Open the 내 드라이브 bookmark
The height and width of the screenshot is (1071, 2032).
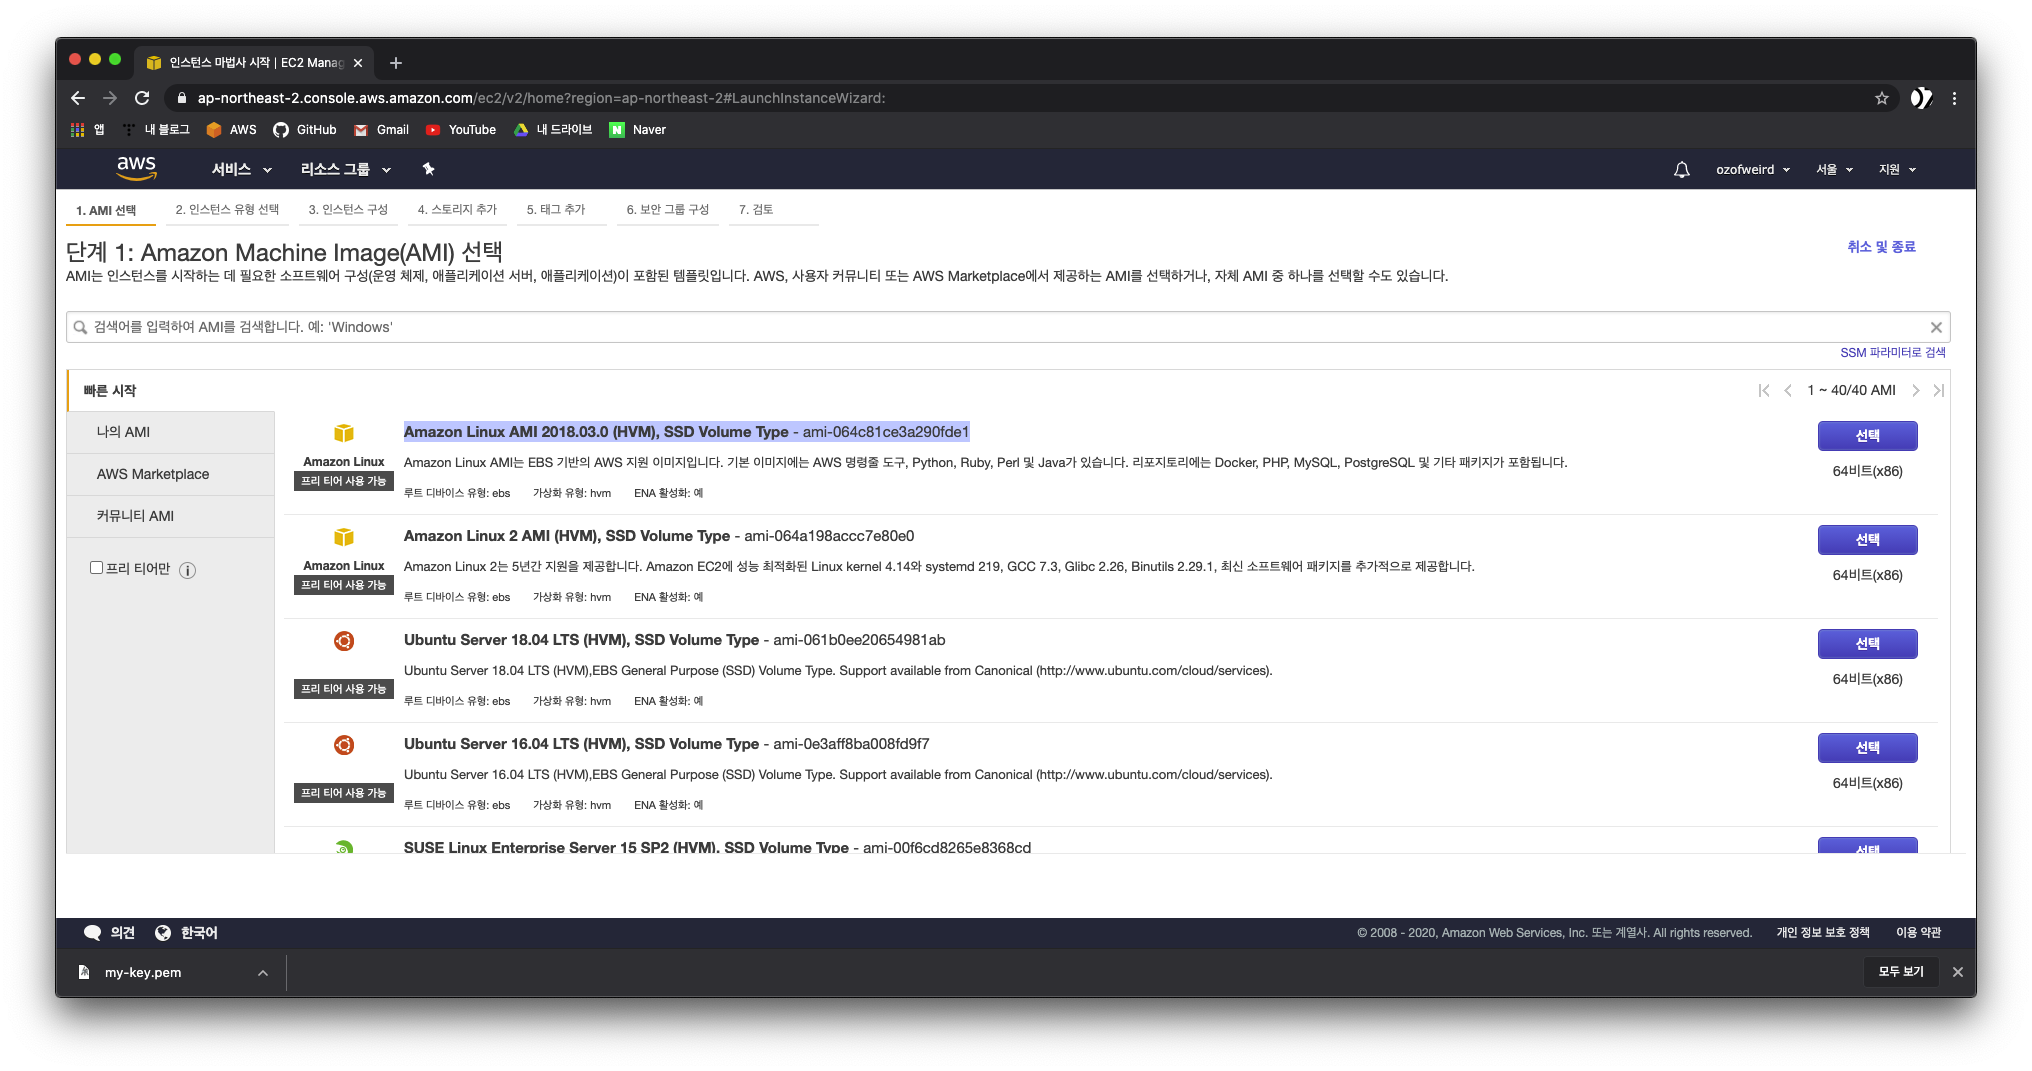coord(553,130)
